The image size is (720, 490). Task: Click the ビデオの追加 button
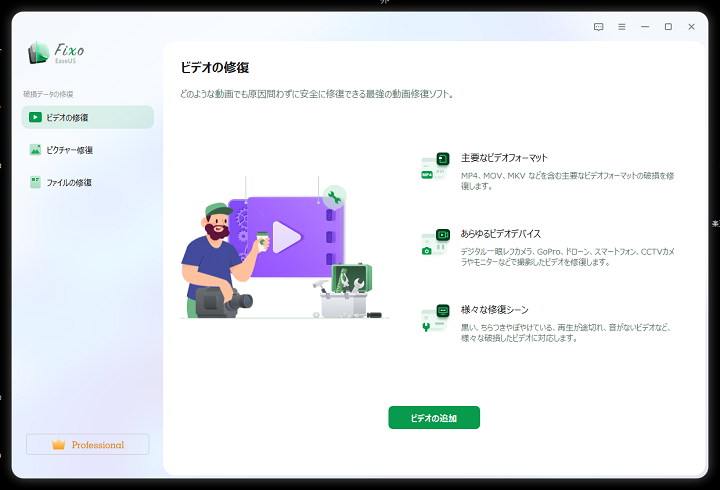(434, 417)
